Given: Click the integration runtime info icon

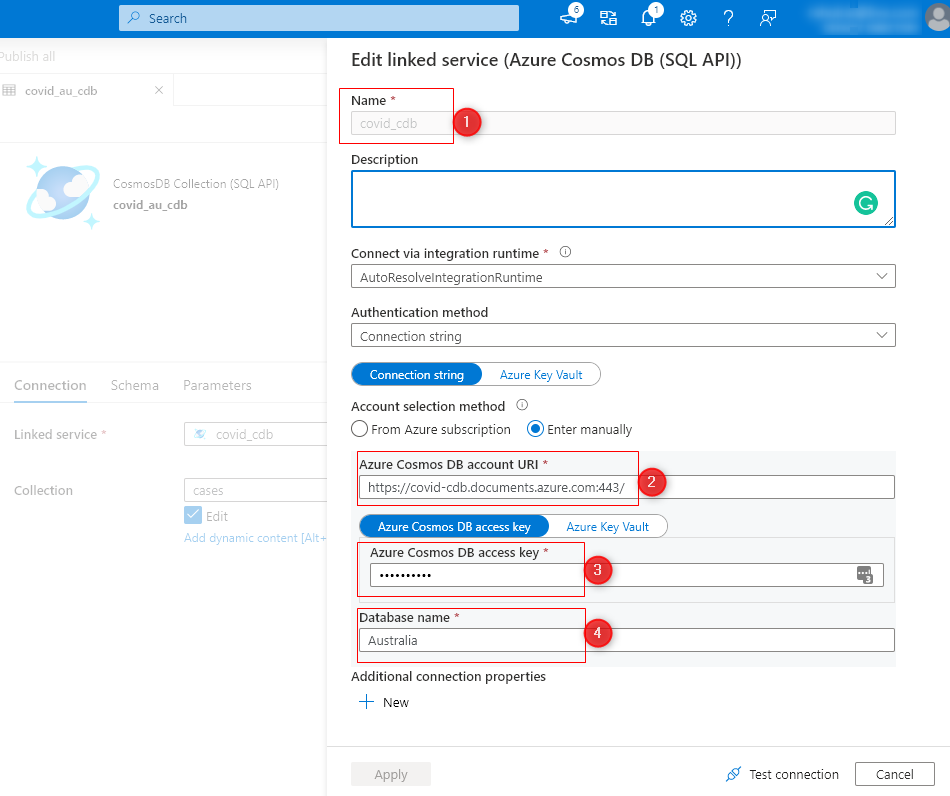Looking at the screenshot, I should [x=565, y=252].
